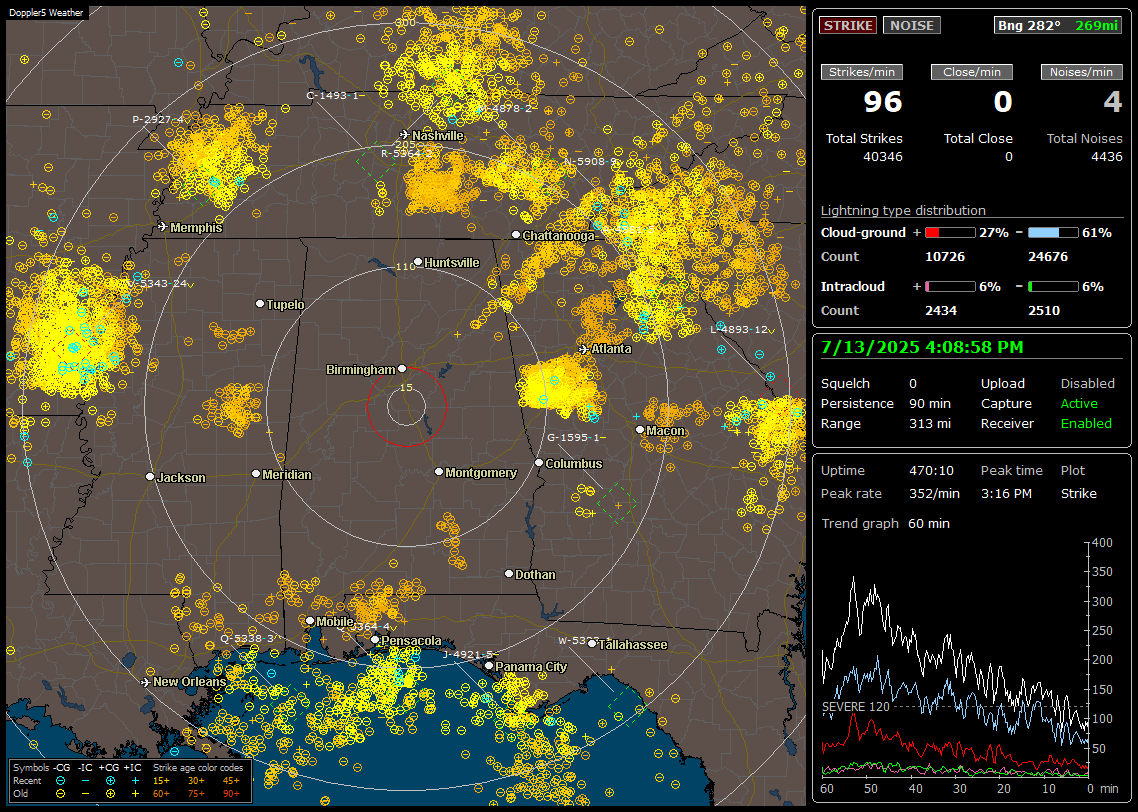Viewport: 1138px width, 812px height.
Task: Click the Old -IC yellow dash symbol
Action: pyautogui.click(x=86, y=794)
